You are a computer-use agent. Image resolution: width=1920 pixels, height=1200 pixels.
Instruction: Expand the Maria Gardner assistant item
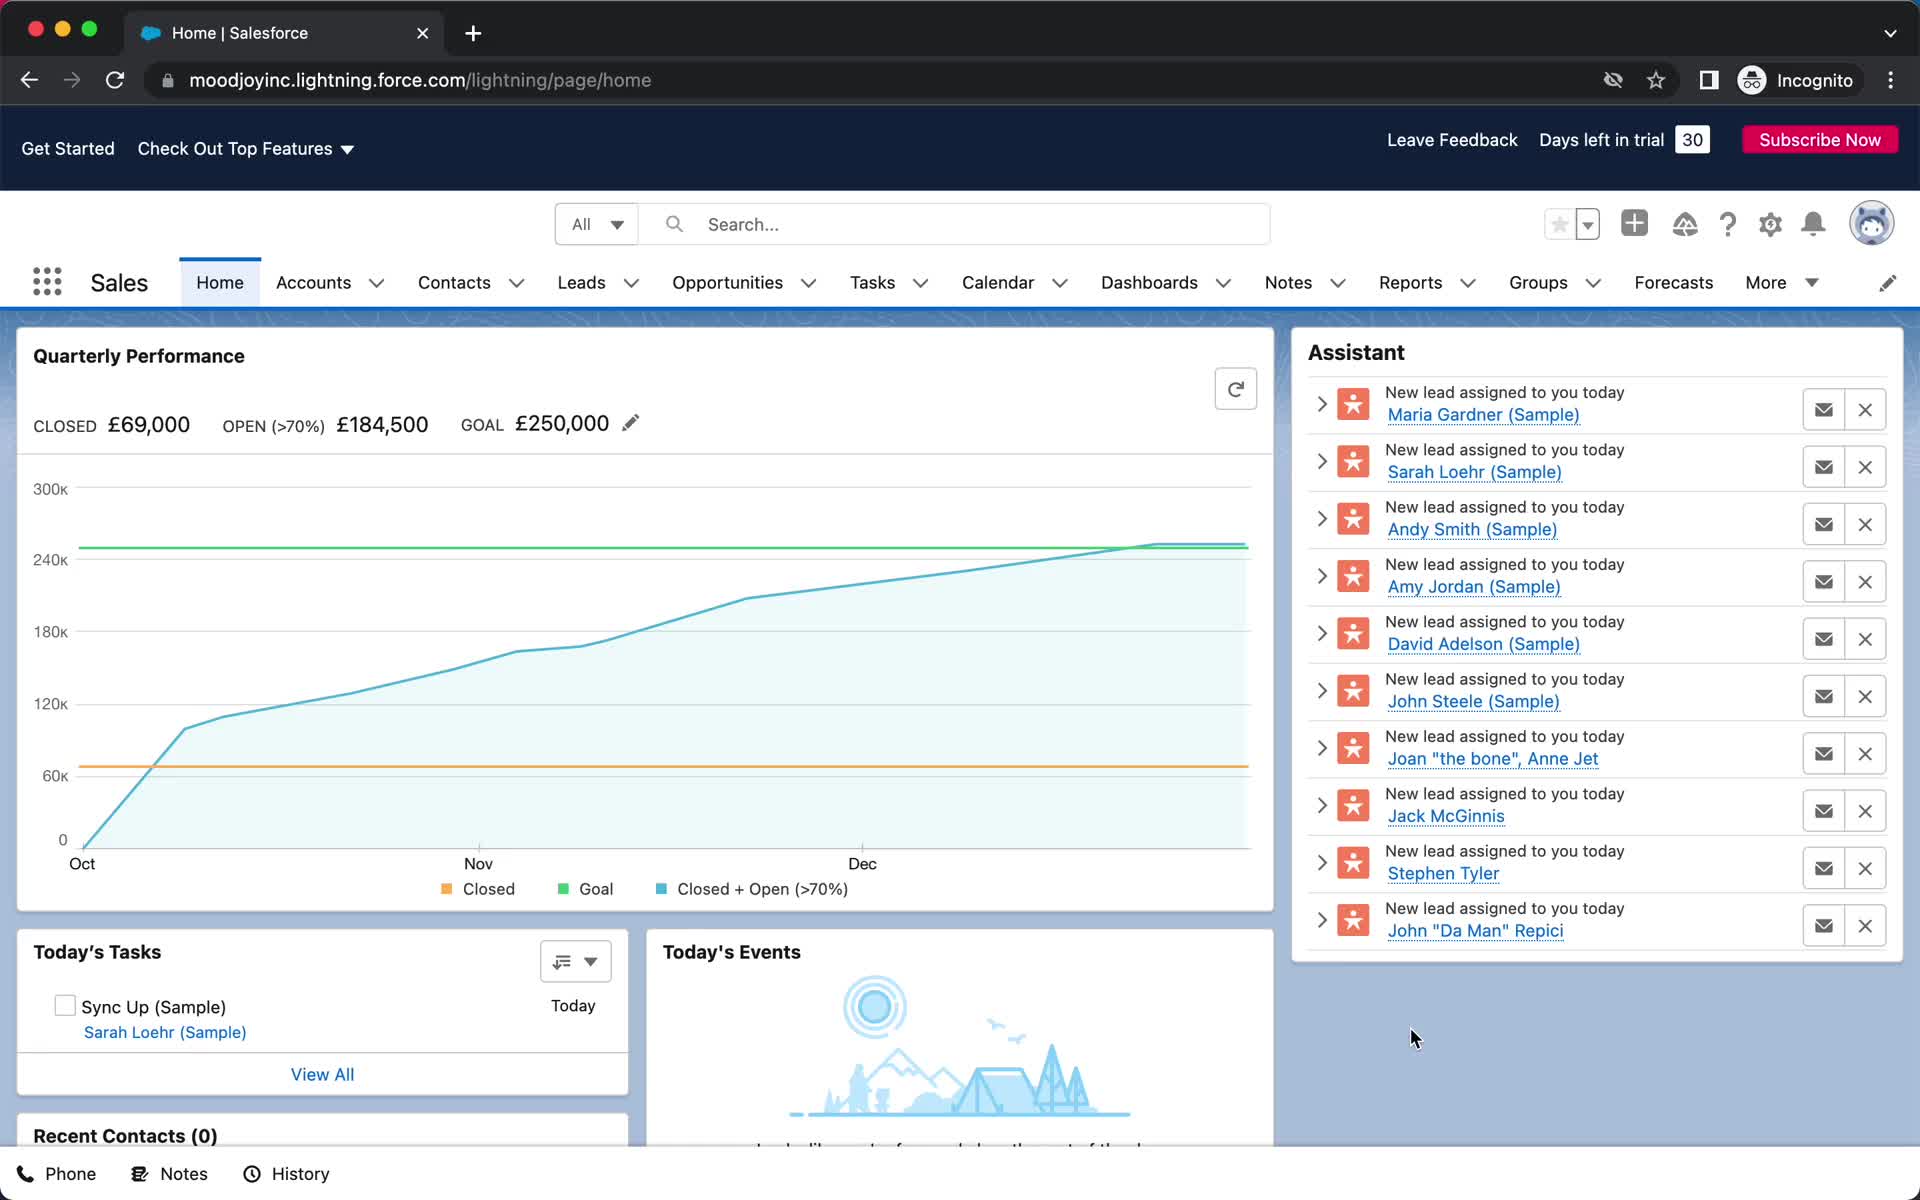(1322, 404)
